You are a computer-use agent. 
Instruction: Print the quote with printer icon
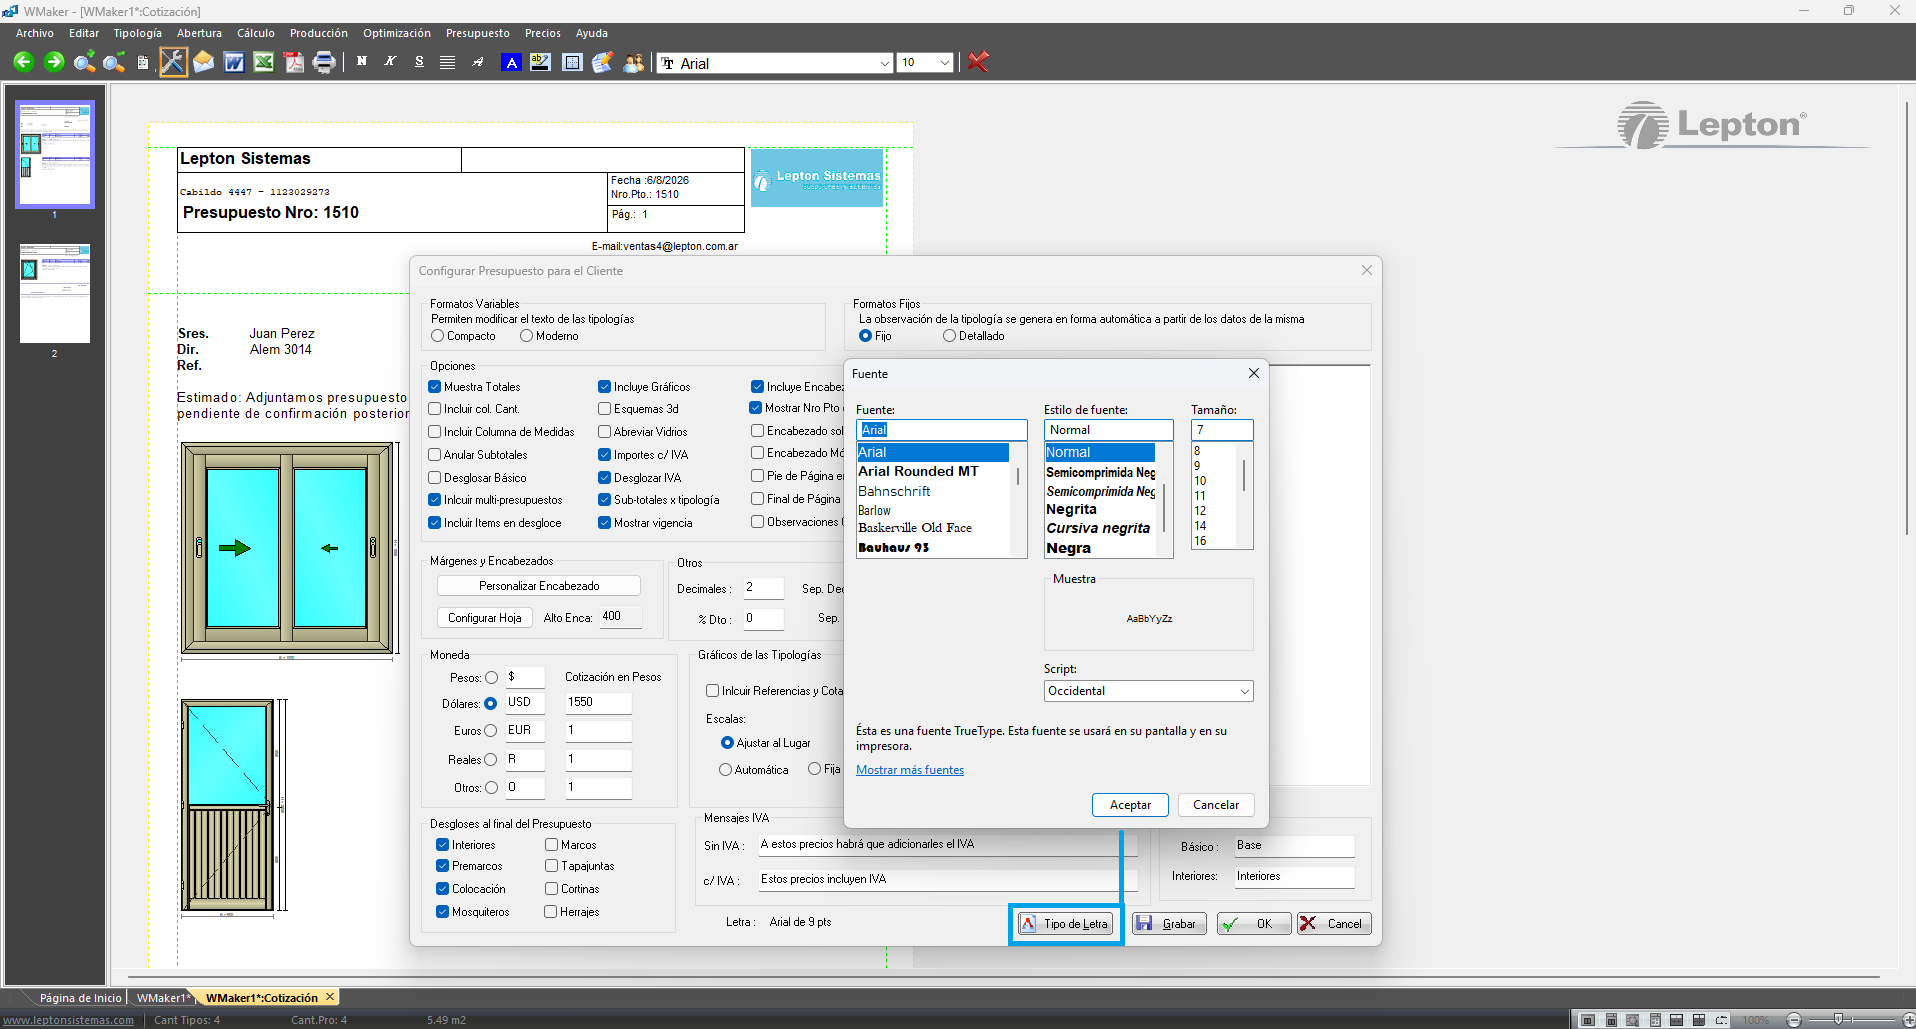(324, 62)
